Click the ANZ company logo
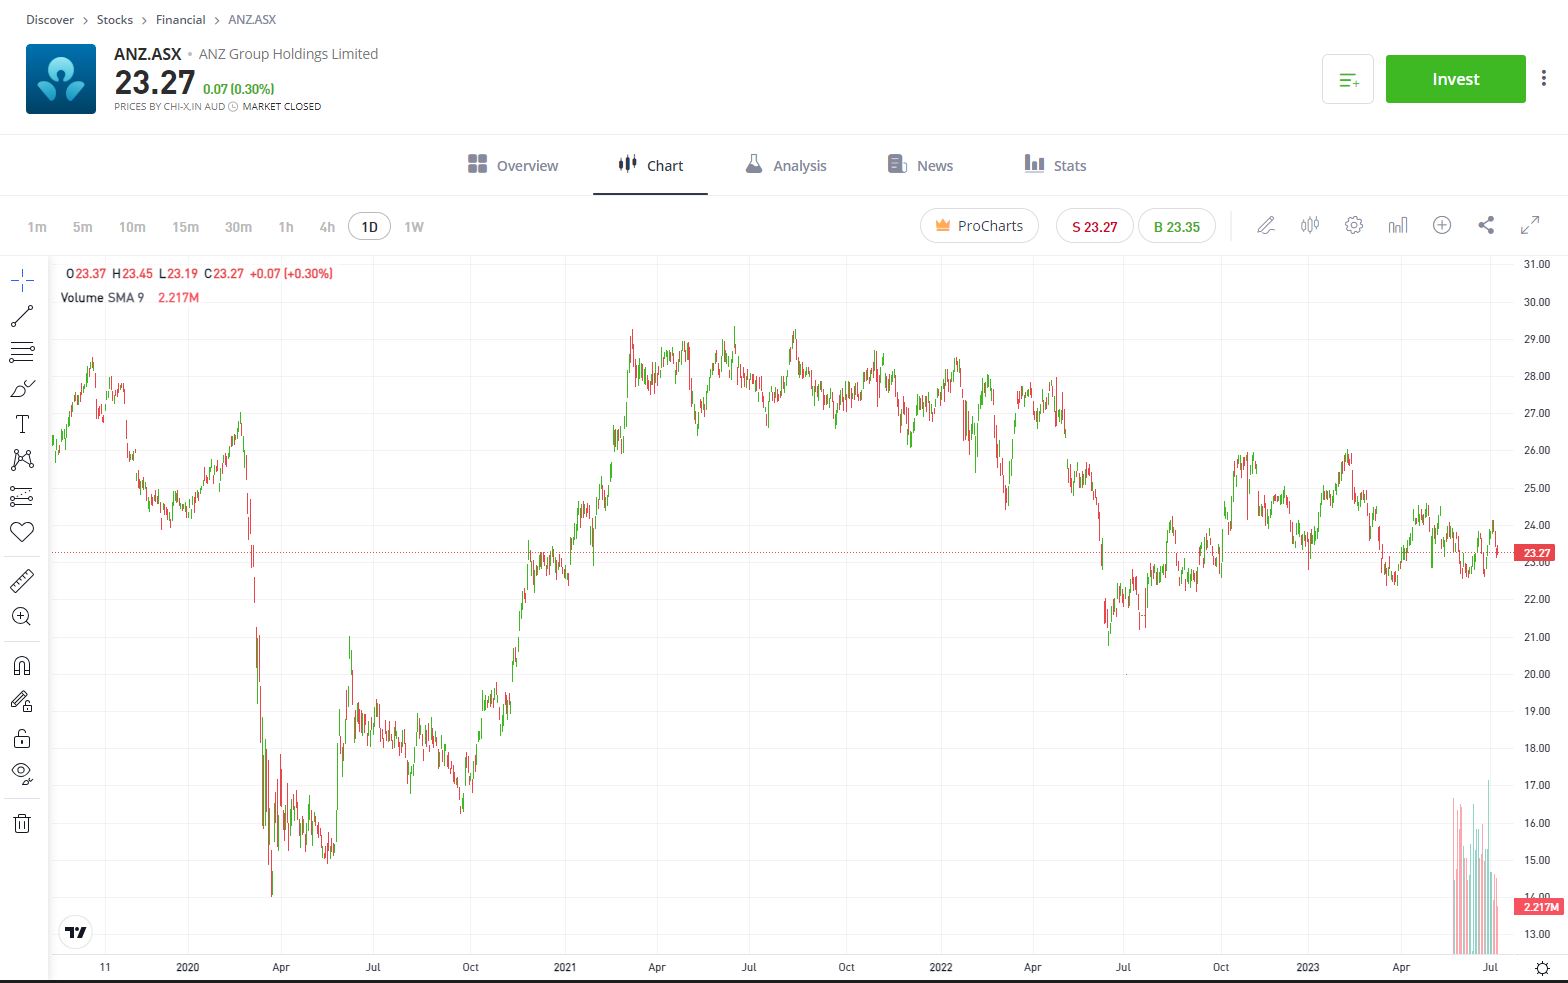The image size is (1568, 983). click(61, 79)
